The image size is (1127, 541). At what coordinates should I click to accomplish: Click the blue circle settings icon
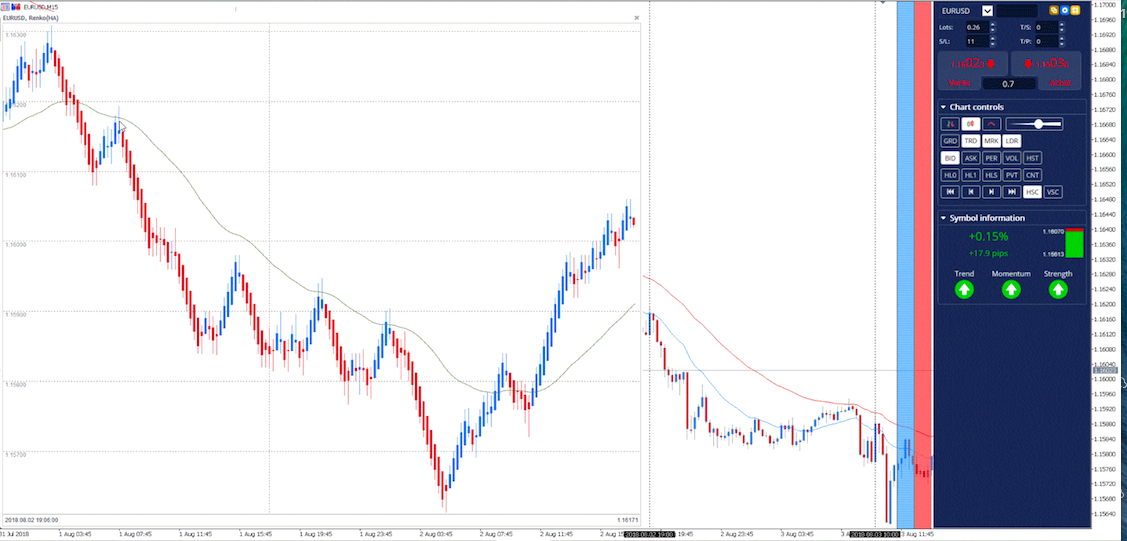[x=1064, y=11]
